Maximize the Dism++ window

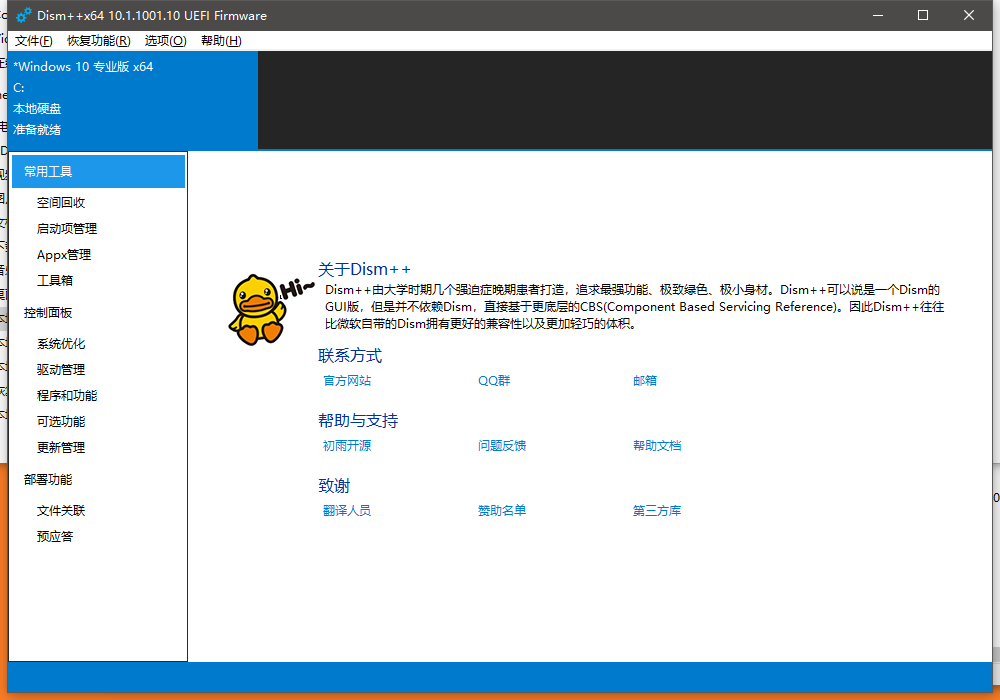(x=923, y=15)
